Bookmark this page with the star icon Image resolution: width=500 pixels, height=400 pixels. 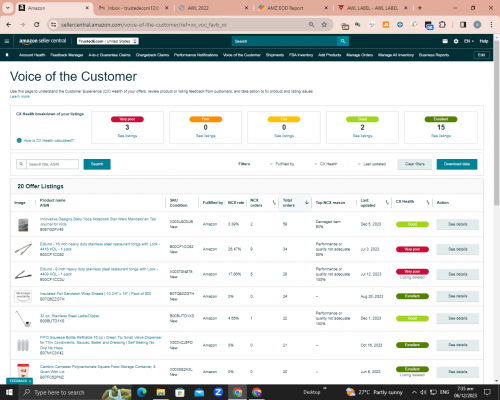pos(324,25)
